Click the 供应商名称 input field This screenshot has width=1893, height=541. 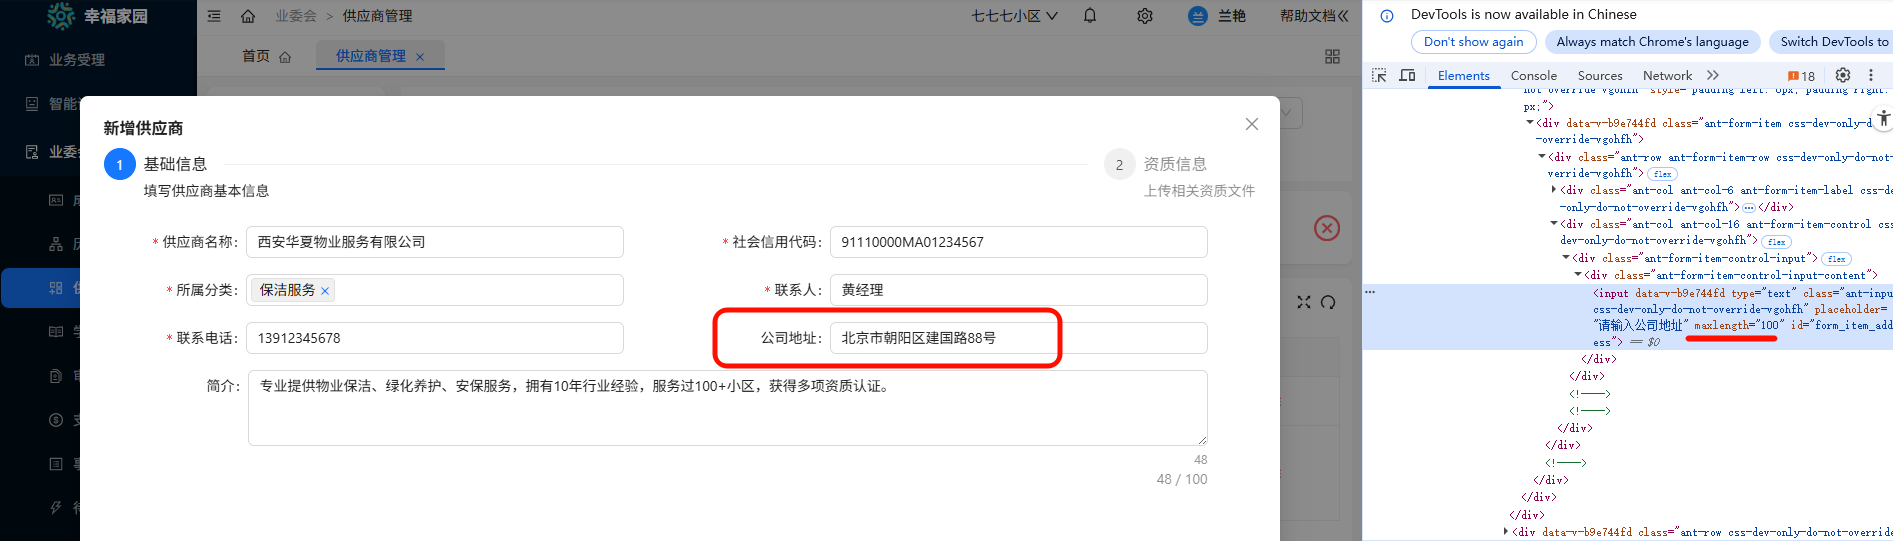click(x=434, y=242)
